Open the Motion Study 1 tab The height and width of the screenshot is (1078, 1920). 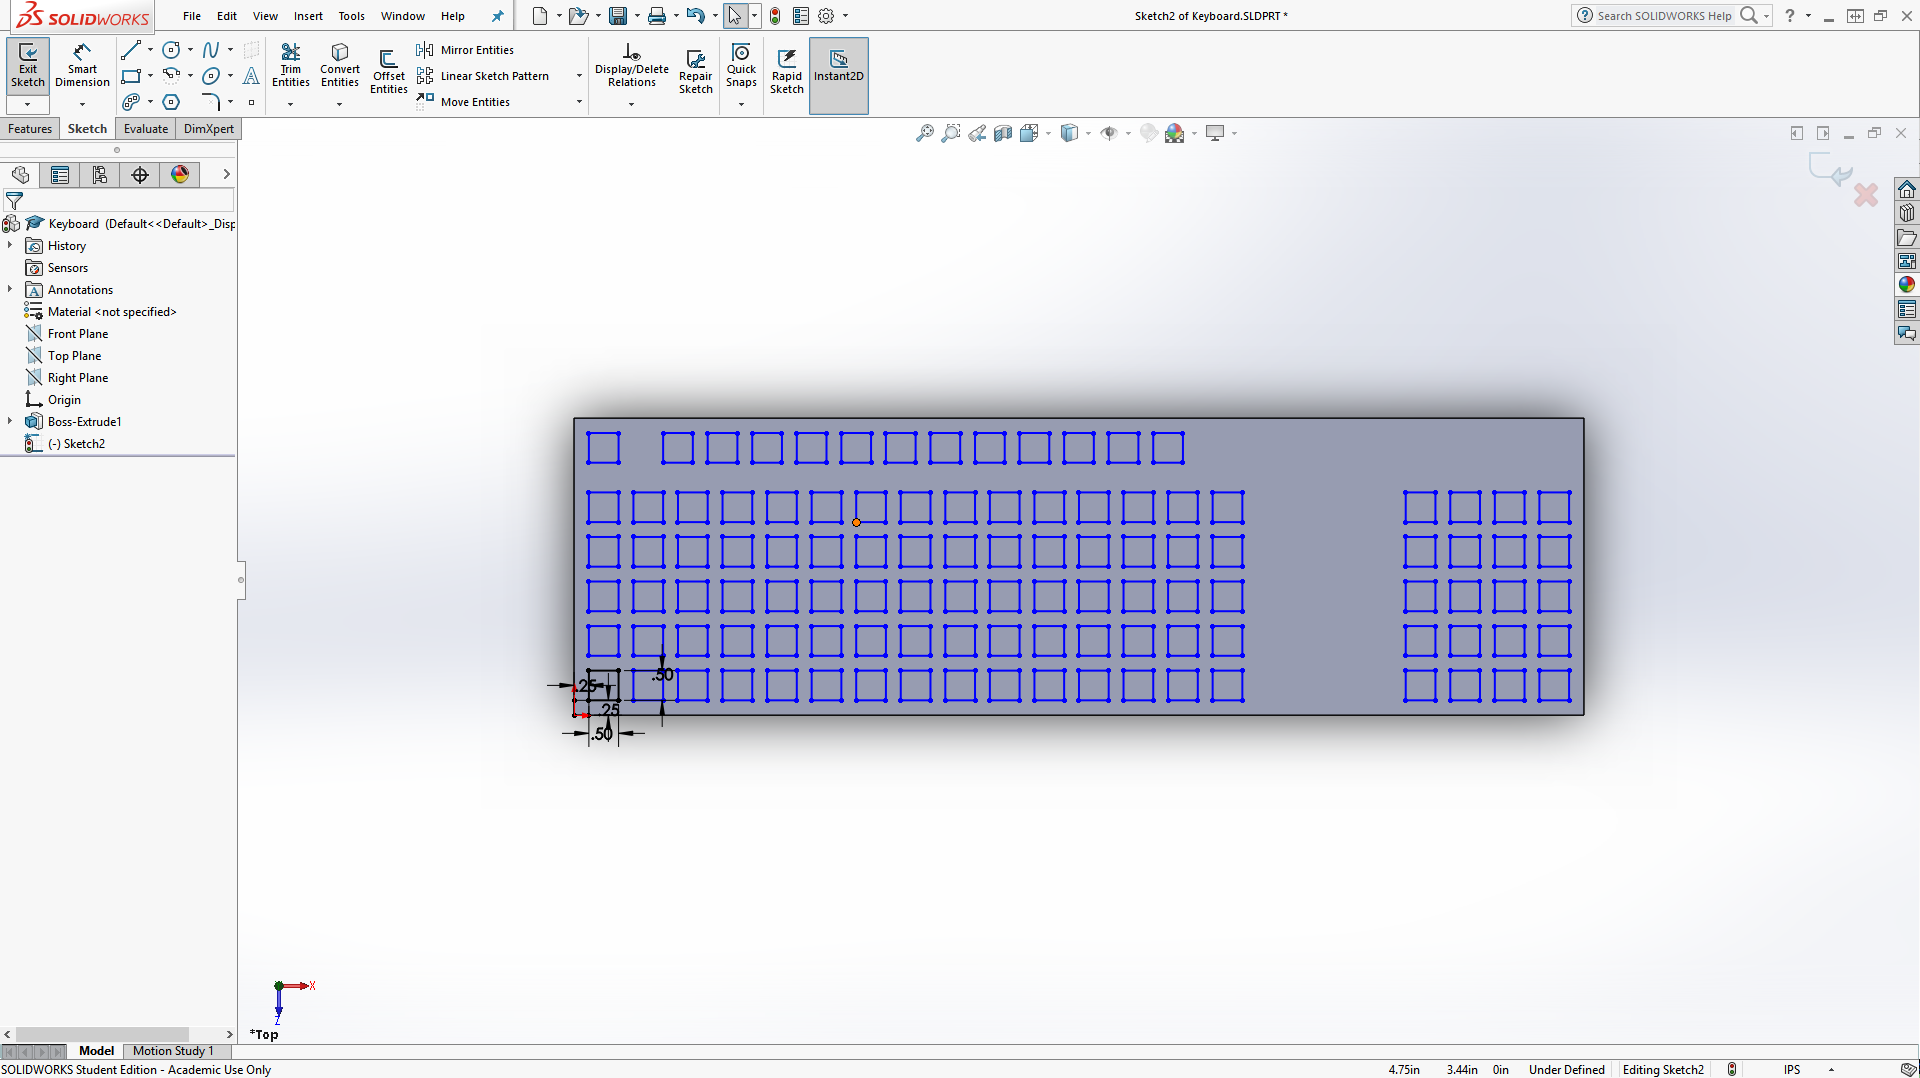(173, 1051)
